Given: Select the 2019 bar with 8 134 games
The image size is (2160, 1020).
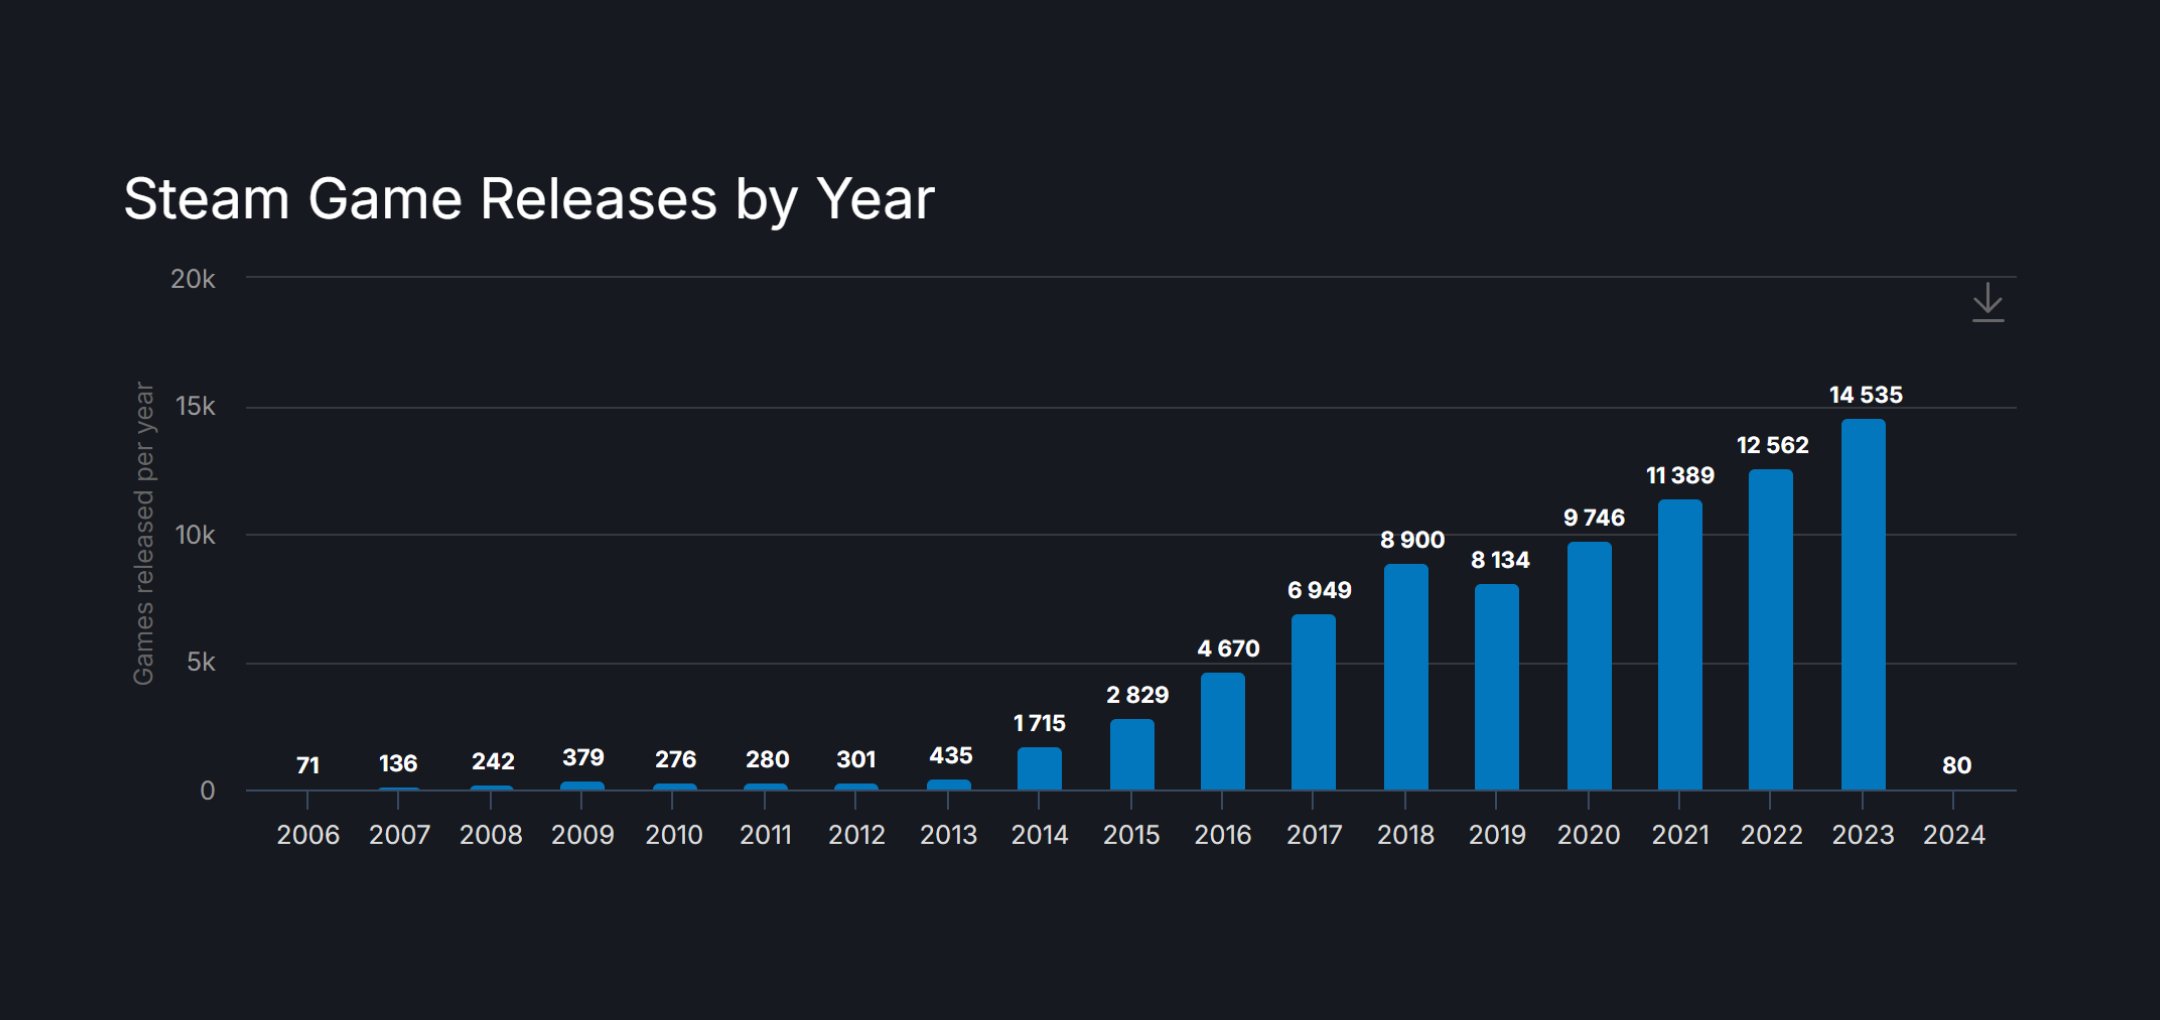Looking at the screenshot, I should [x=1496, y=687].
